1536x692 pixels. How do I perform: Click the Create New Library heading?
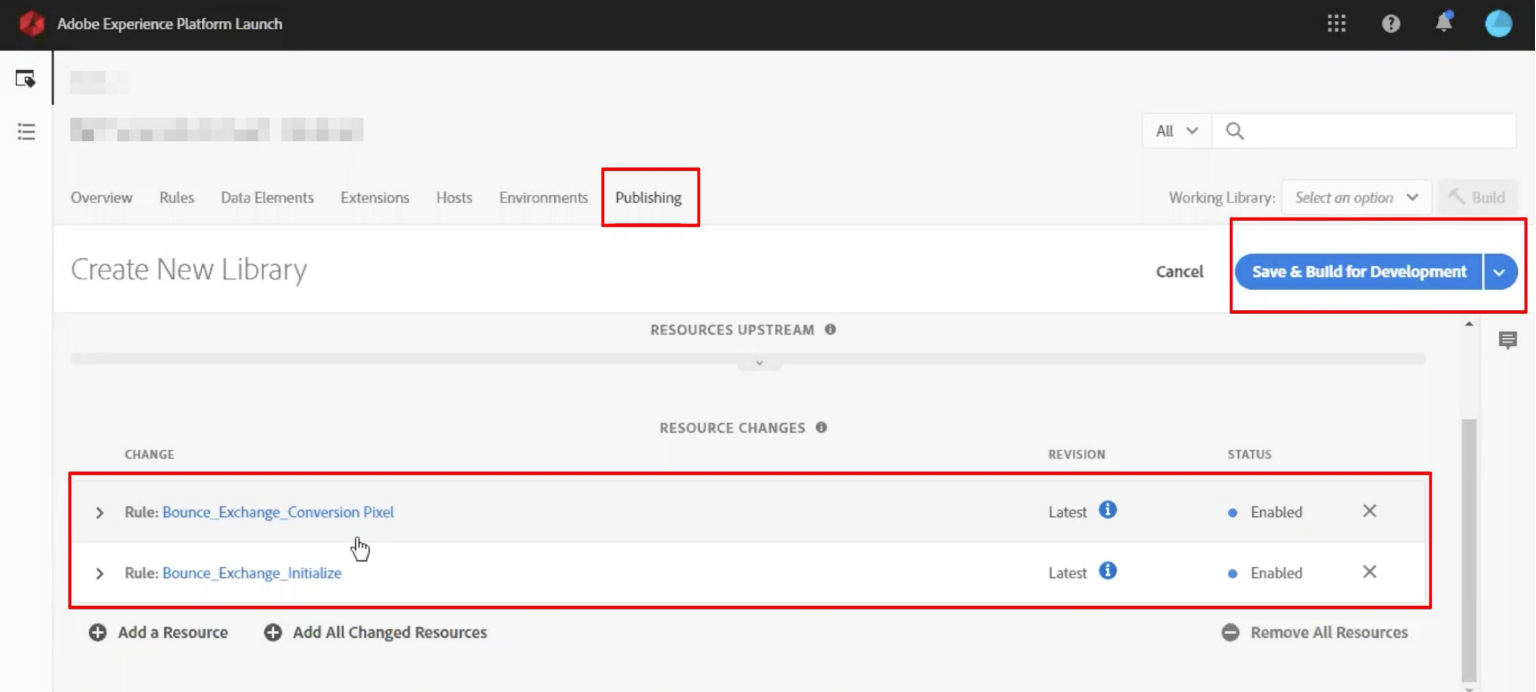[x=189, y=270]
